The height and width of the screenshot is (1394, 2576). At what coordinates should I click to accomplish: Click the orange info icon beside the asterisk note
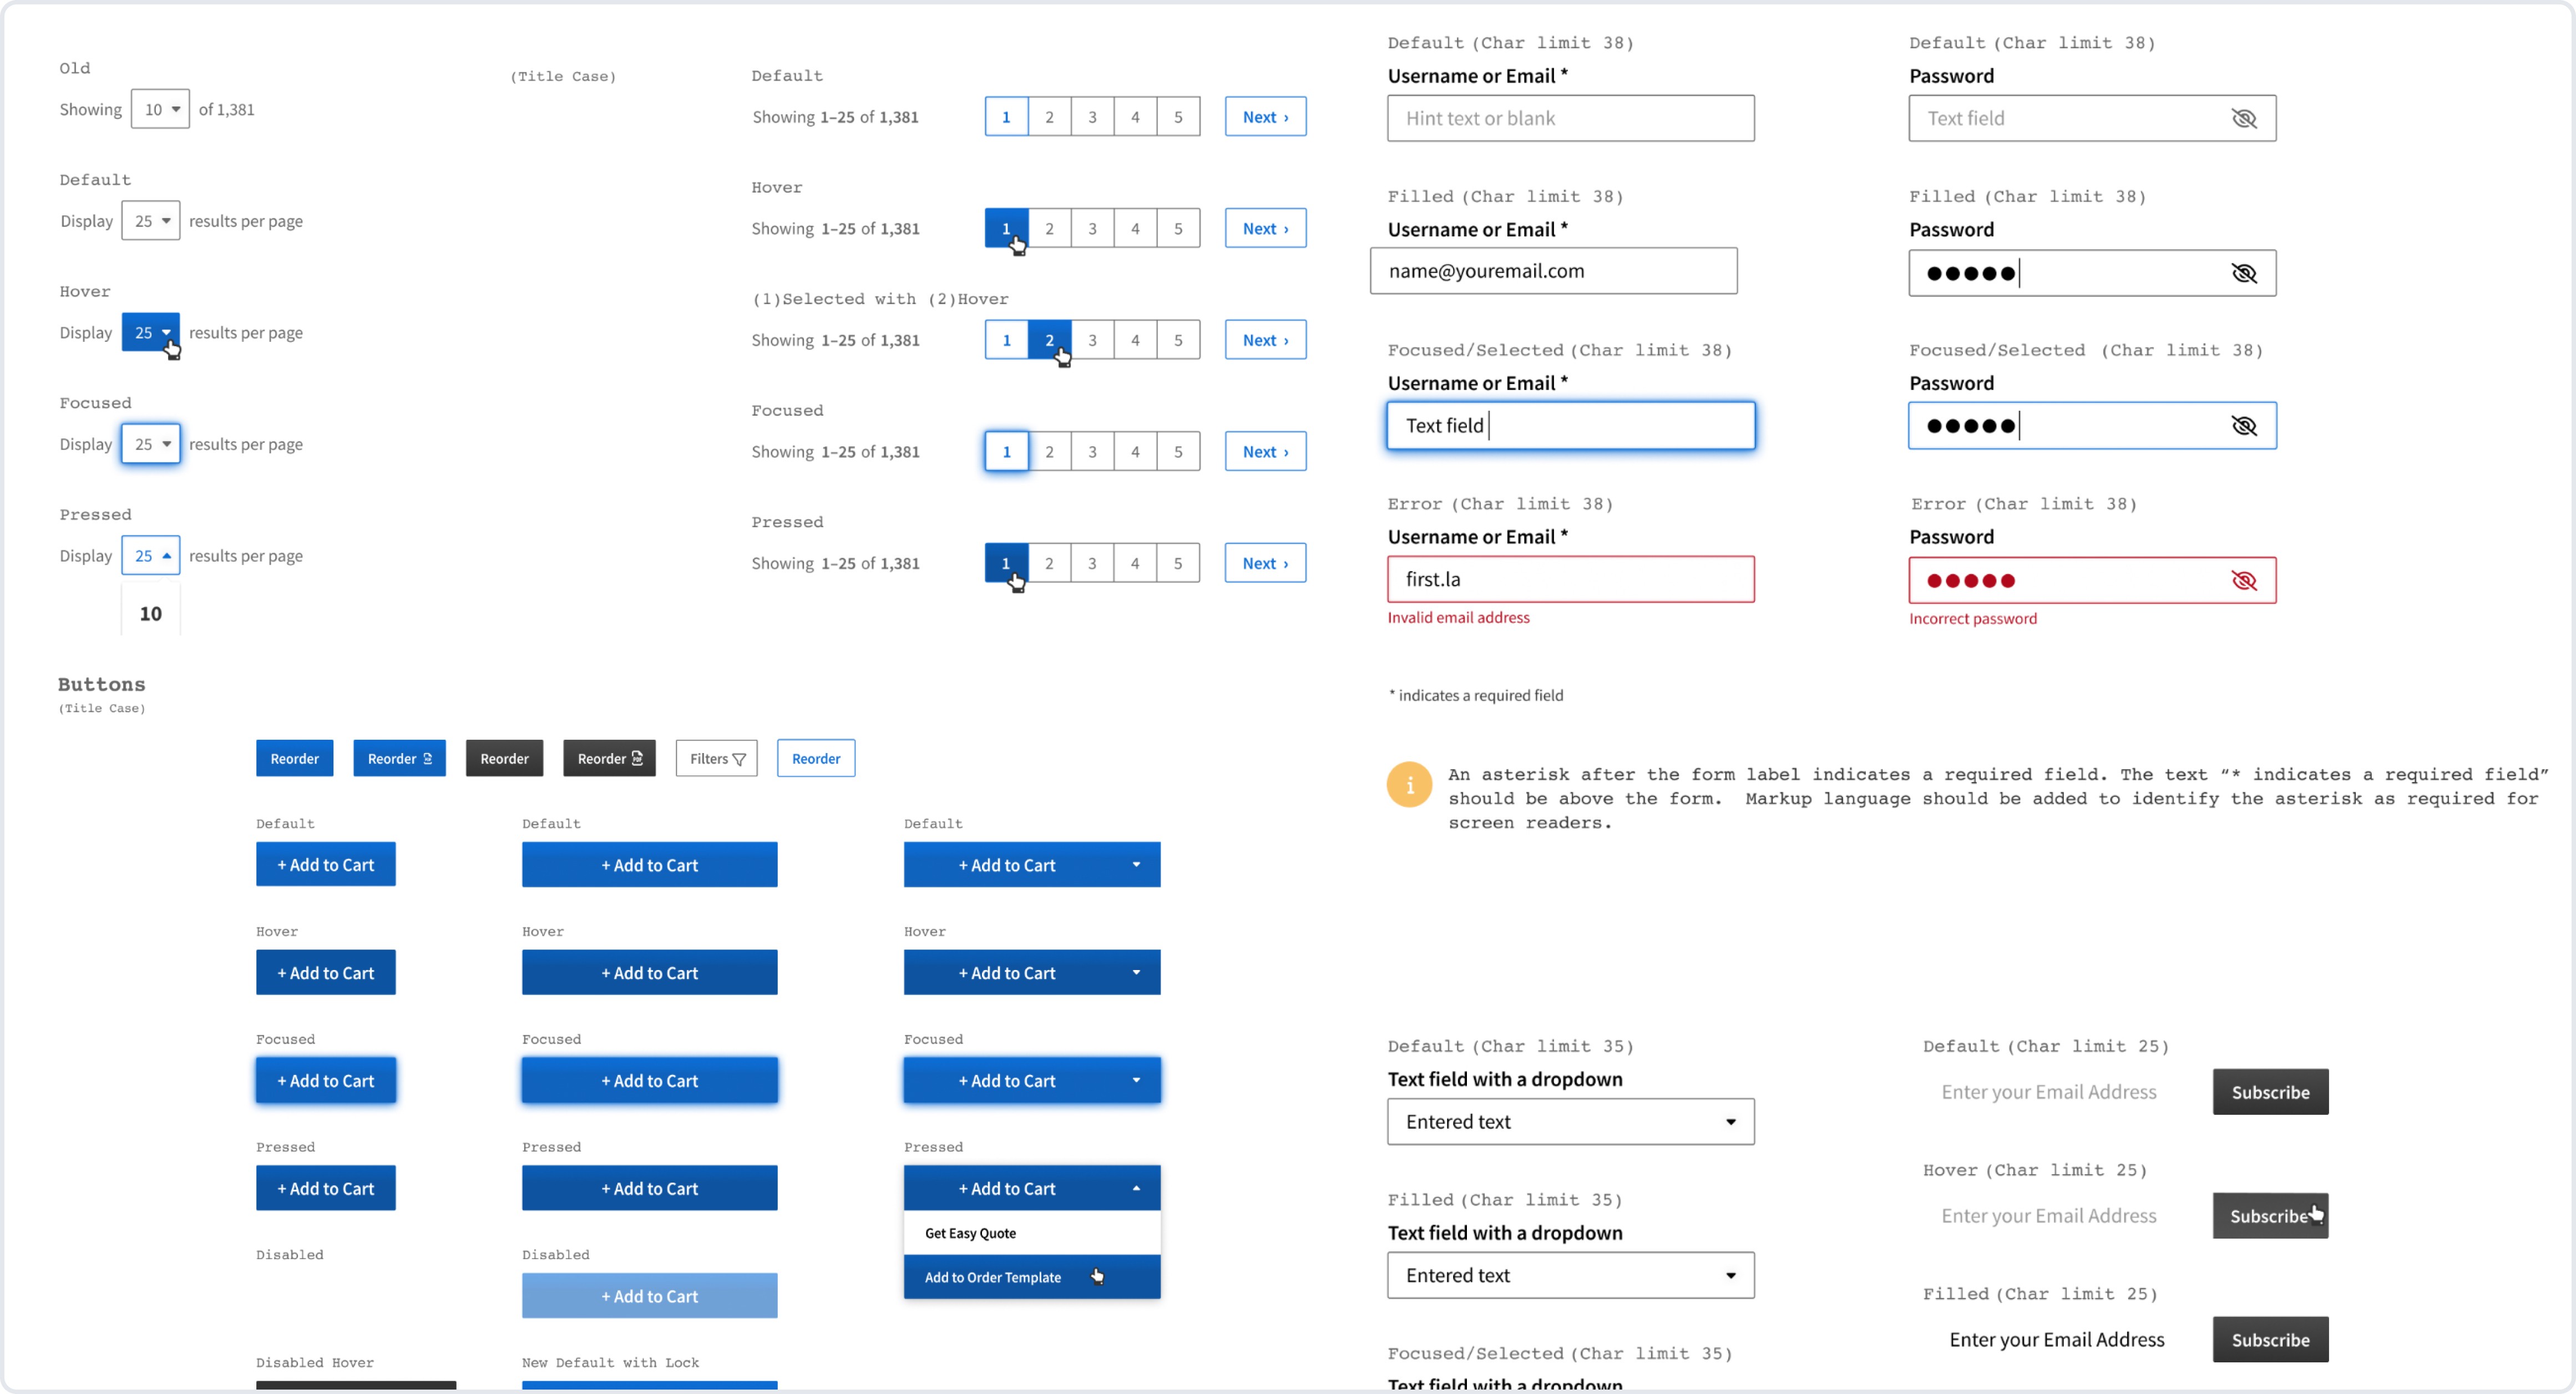pos(1409,785)
